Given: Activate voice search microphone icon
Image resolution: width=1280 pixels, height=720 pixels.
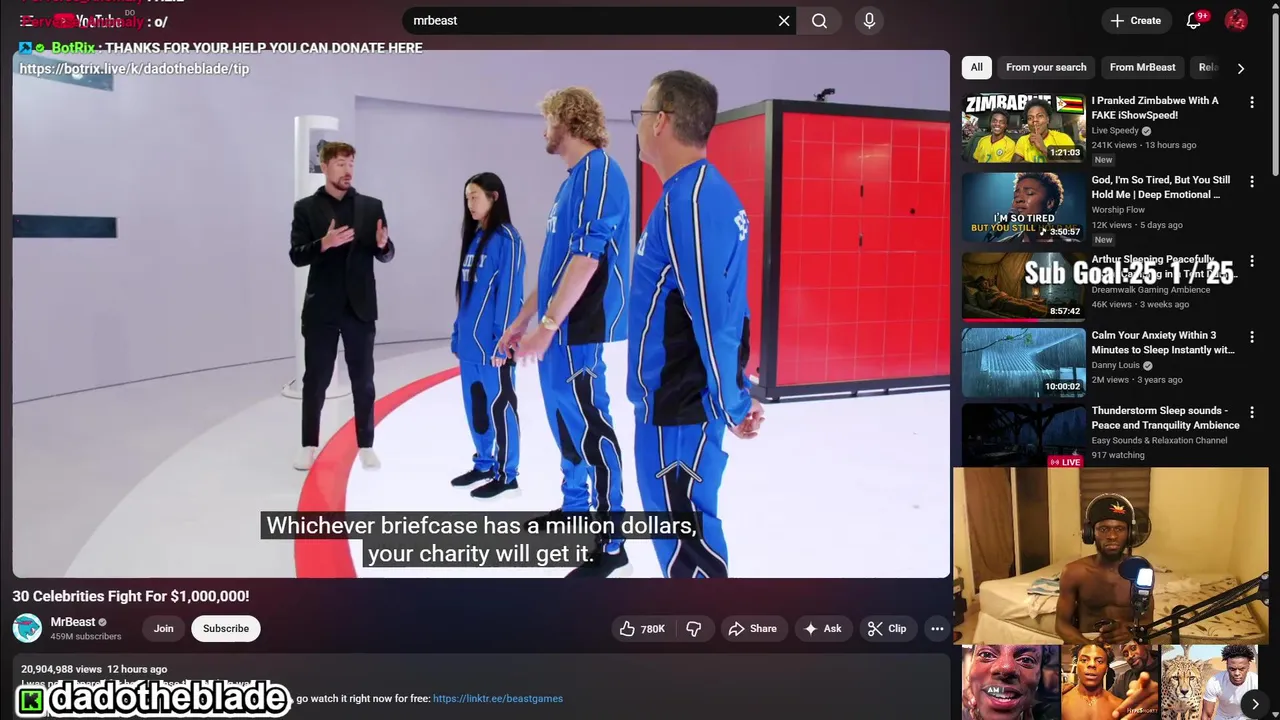Looking at the screenshot, I should tap(869, 20).
